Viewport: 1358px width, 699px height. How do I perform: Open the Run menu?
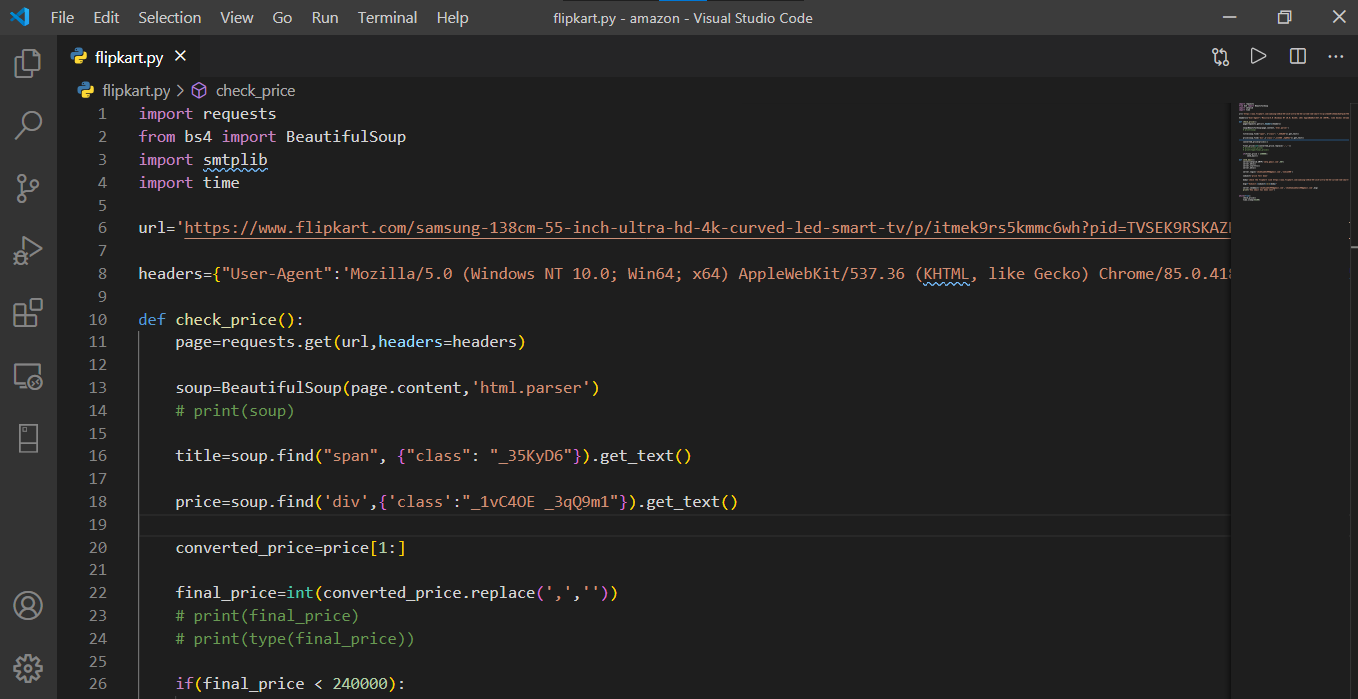325,18
